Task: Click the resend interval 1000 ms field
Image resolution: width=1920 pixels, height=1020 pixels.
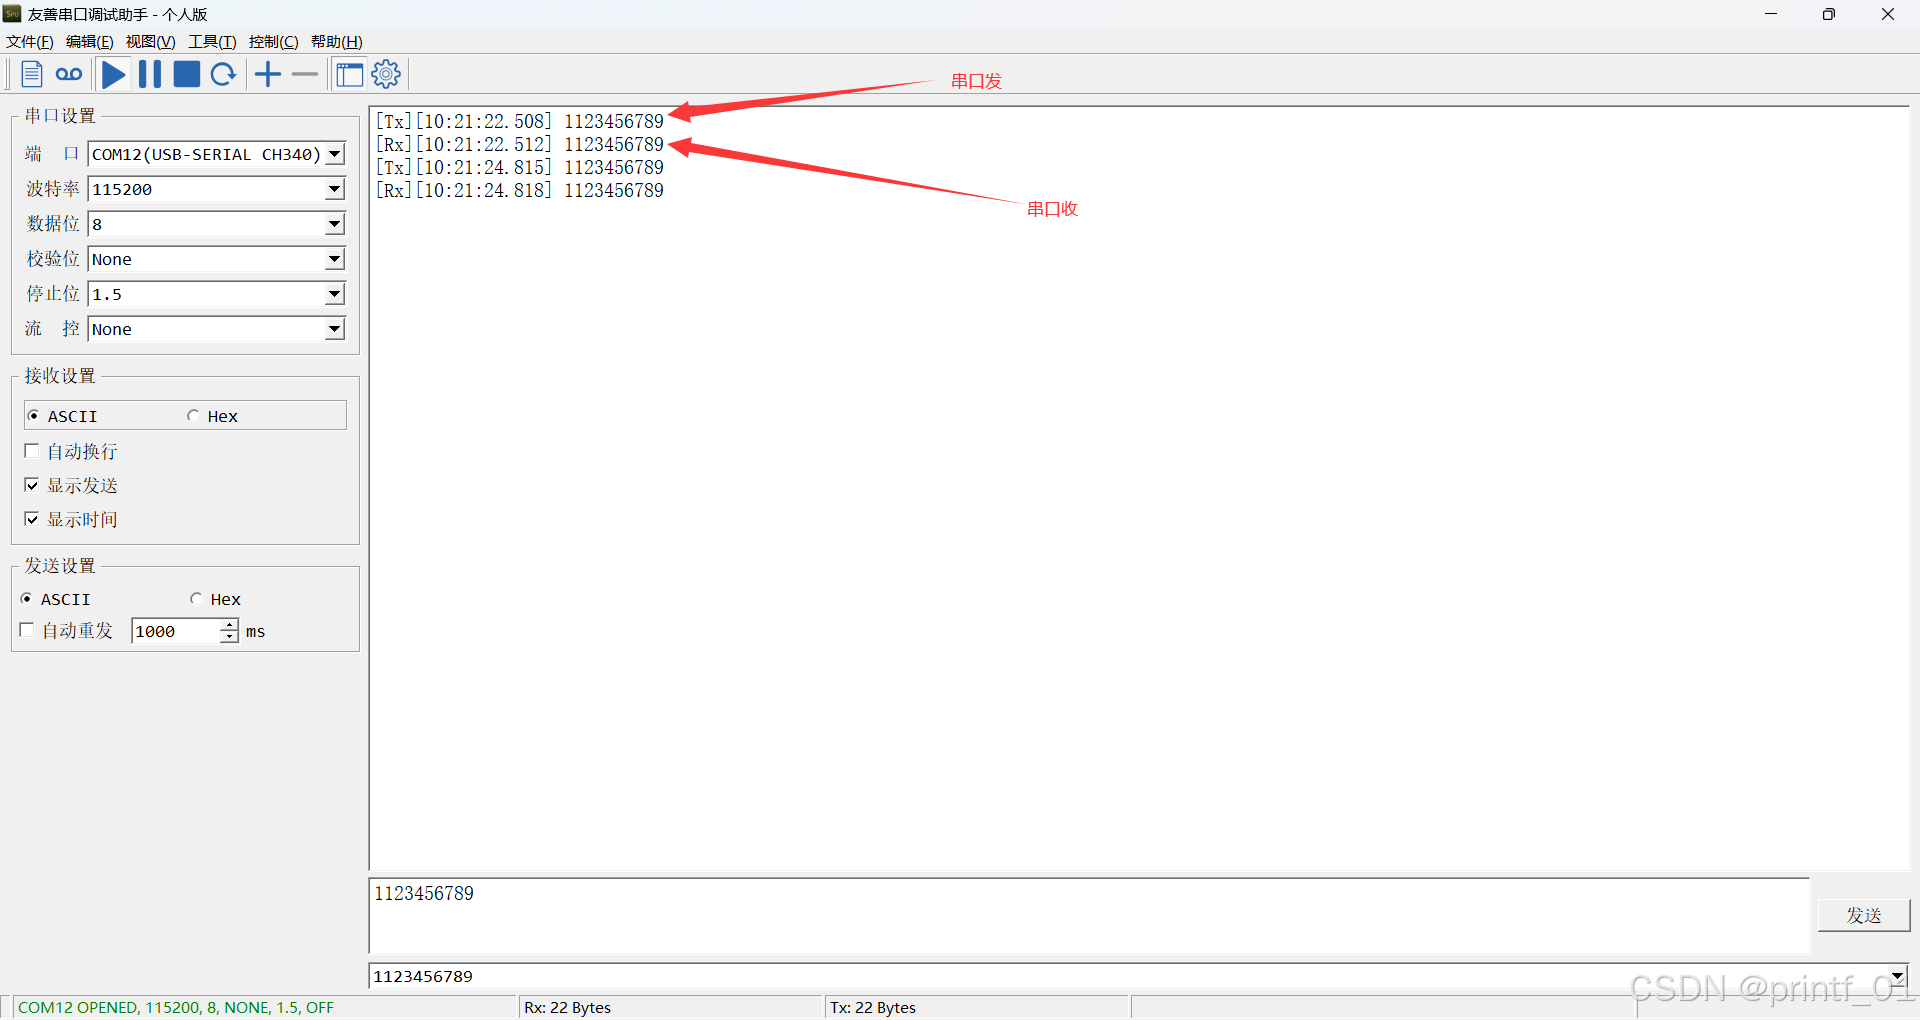Action: (175, 631)
